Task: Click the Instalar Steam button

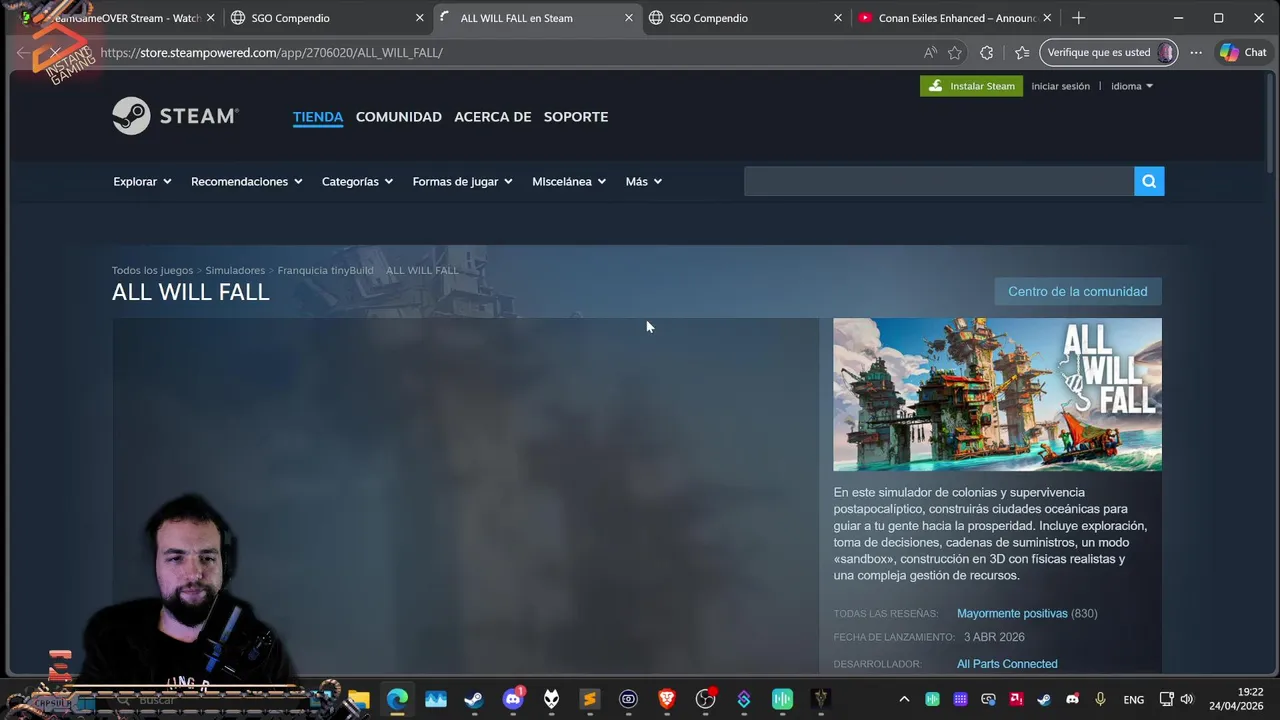Action: 971,86
